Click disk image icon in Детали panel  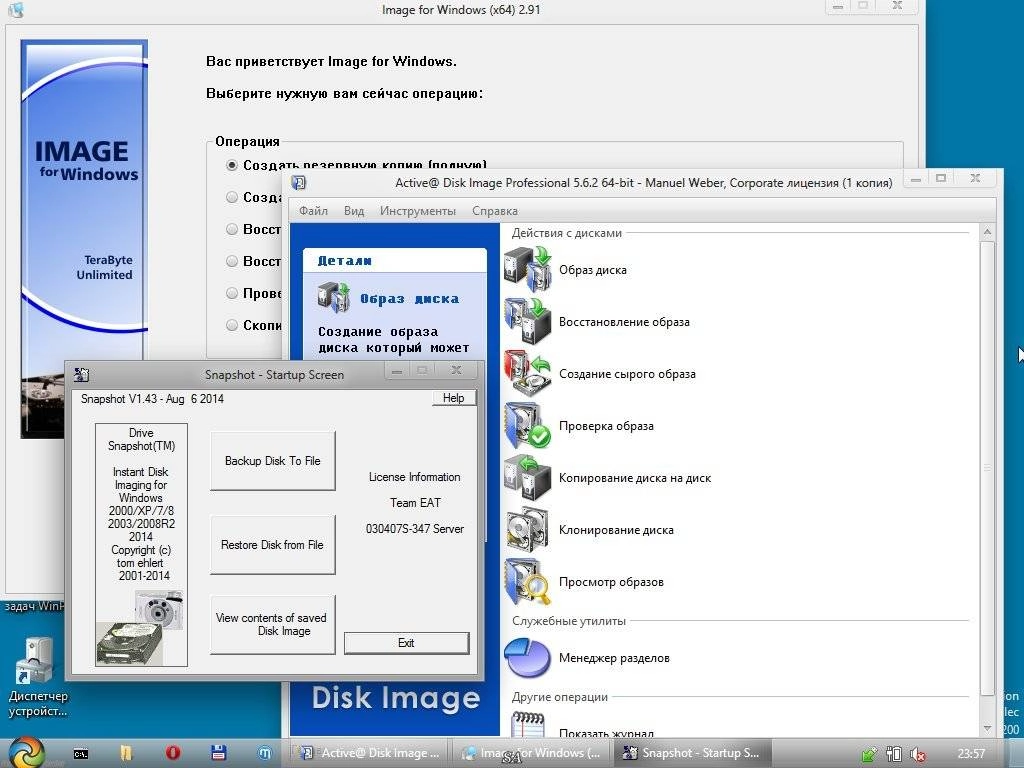pos(334,298)
